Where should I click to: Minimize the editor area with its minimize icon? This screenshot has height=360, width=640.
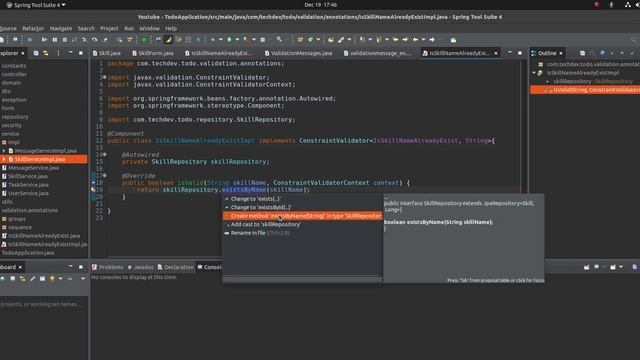[x=510, y=53]
